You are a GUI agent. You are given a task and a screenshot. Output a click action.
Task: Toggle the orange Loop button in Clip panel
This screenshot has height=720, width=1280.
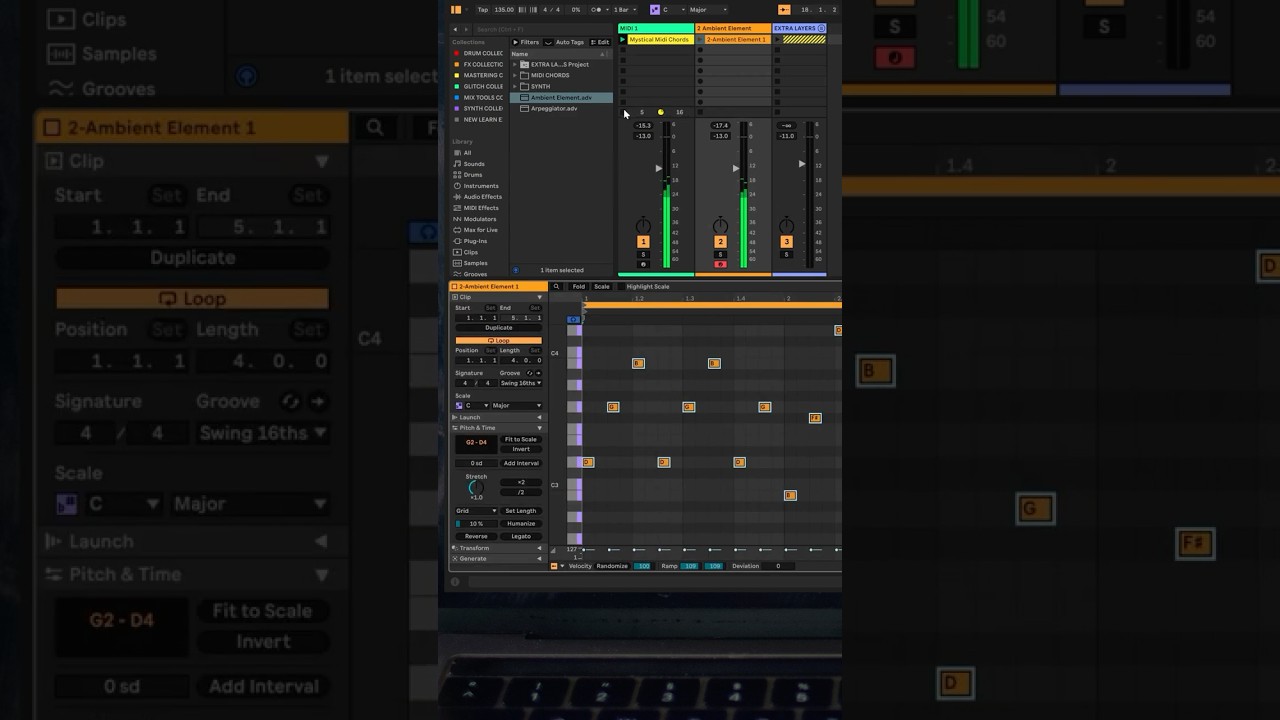[x=499, y=340]
